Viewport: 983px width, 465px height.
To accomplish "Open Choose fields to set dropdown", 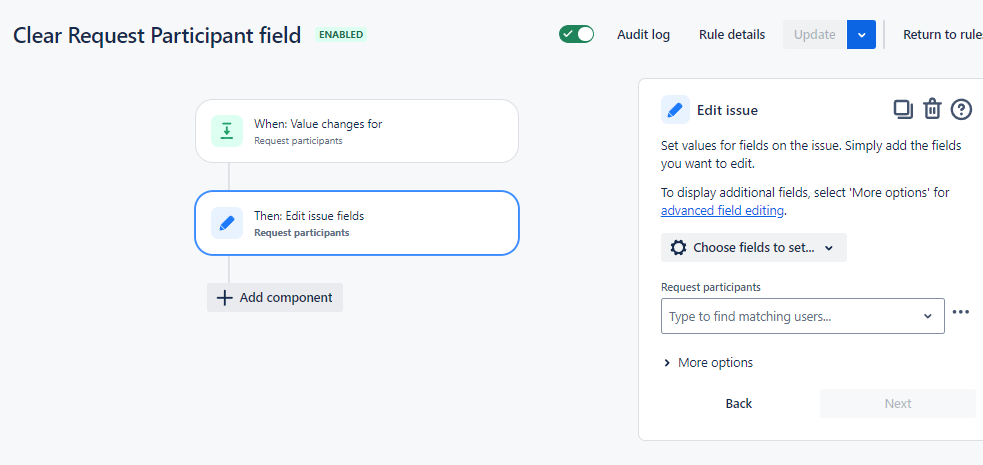I will 753,248.
